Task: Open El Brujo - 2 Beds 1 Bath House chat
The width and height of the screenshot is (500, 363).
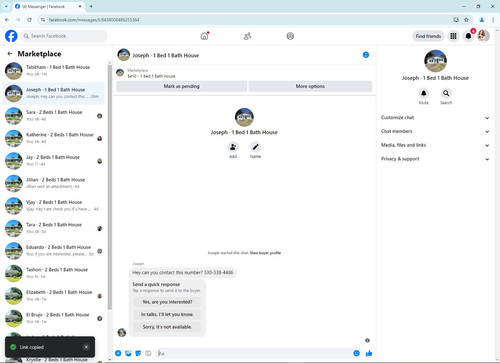Action: pyautogui.click(x=54, y=318)
